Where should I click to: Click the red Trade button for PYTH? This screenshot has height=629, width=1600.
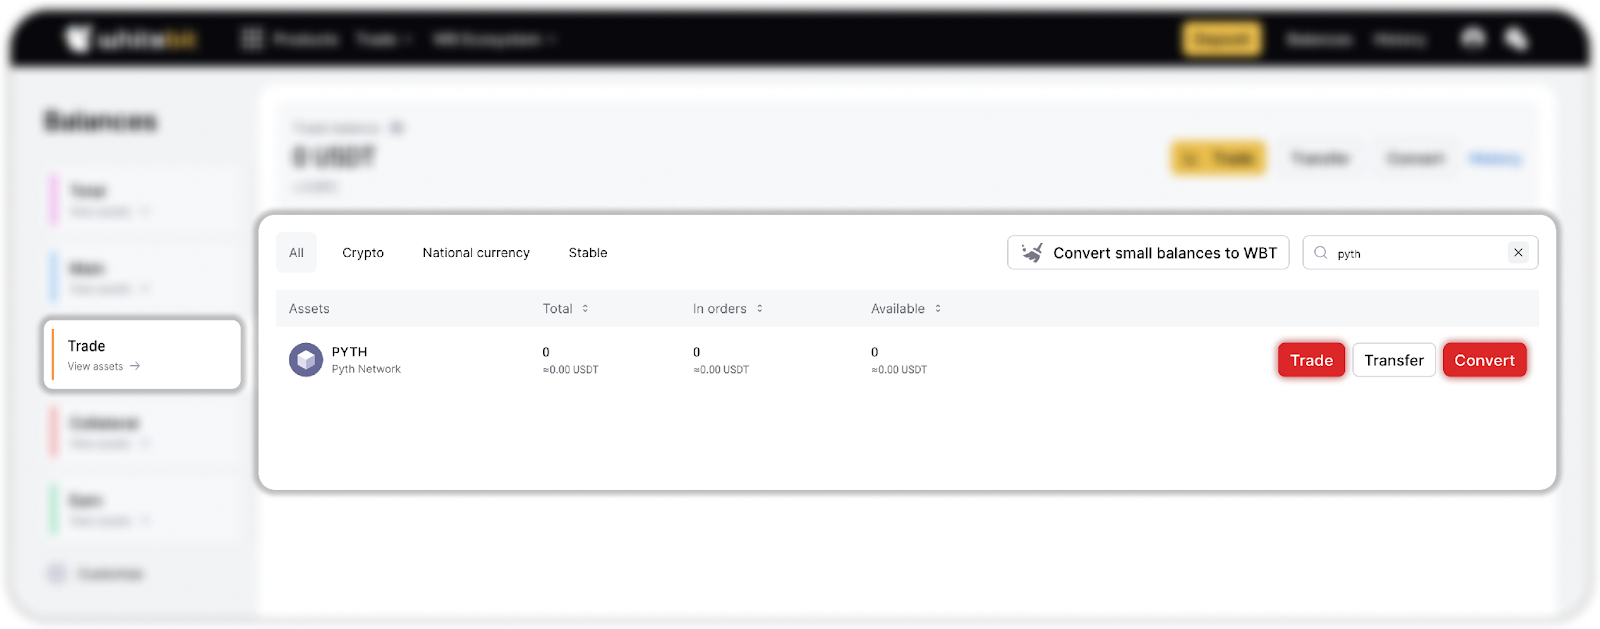pos(1311,360)
